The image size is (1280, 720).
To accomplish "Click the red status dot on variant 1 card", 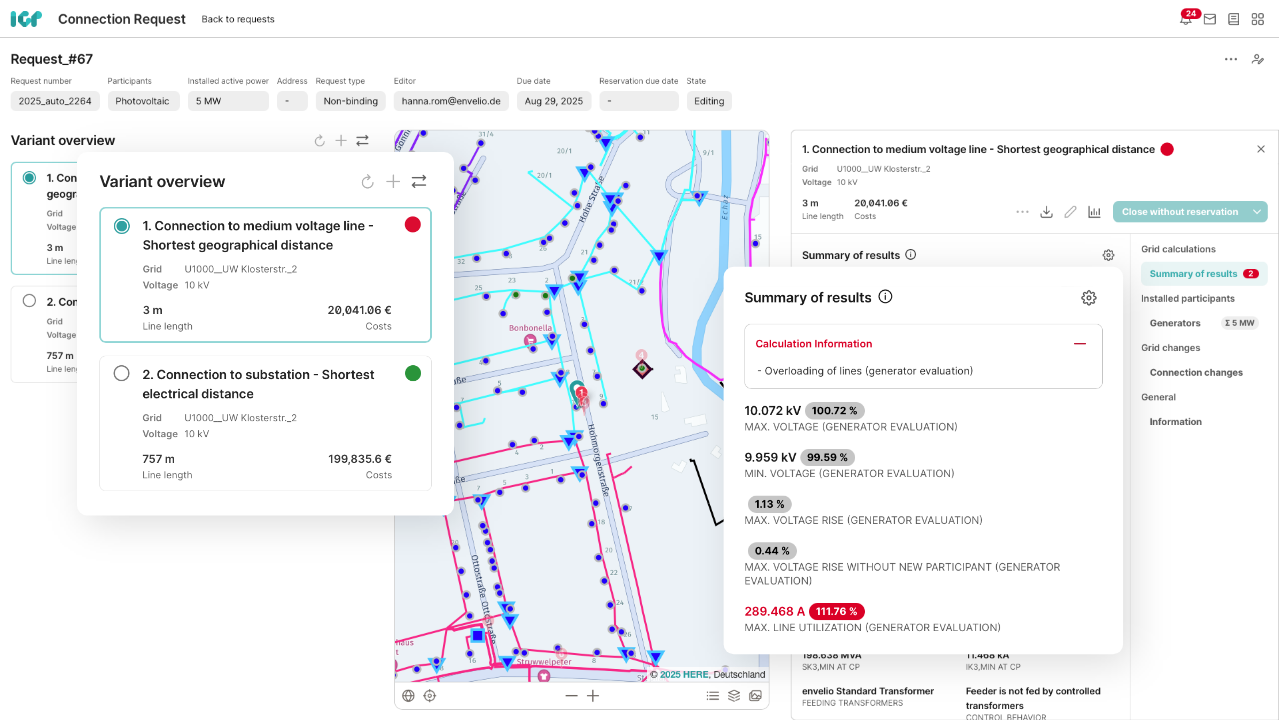I will click(413, 225).
